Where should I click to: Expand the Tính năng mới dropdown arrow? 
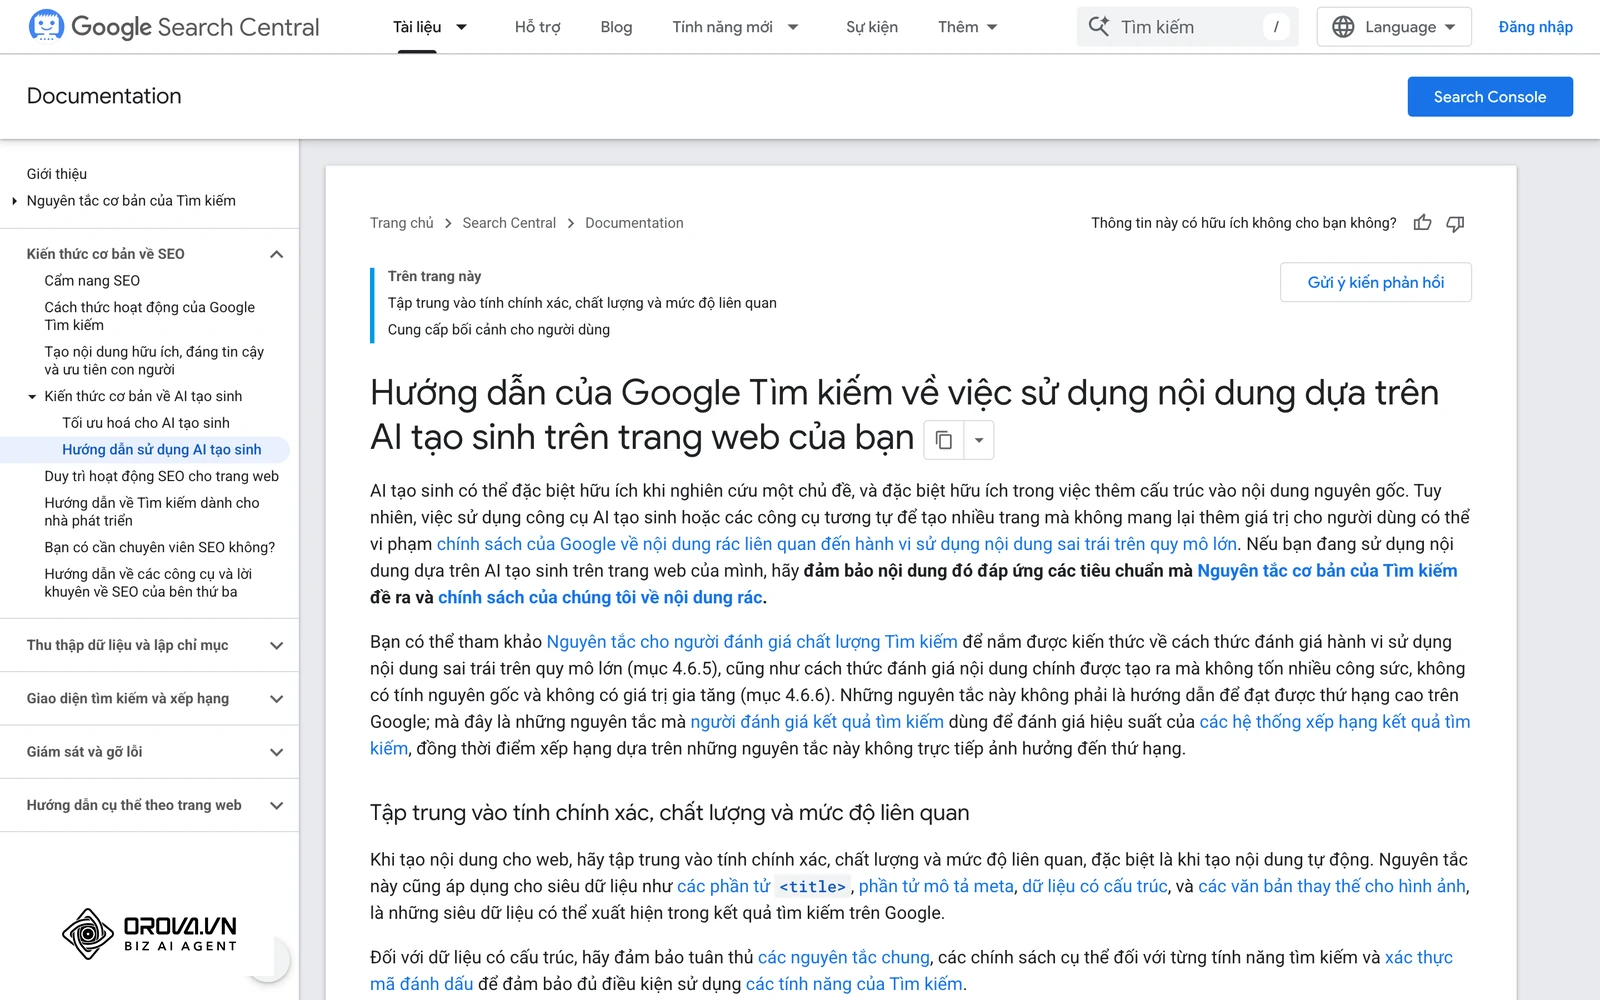793,27
